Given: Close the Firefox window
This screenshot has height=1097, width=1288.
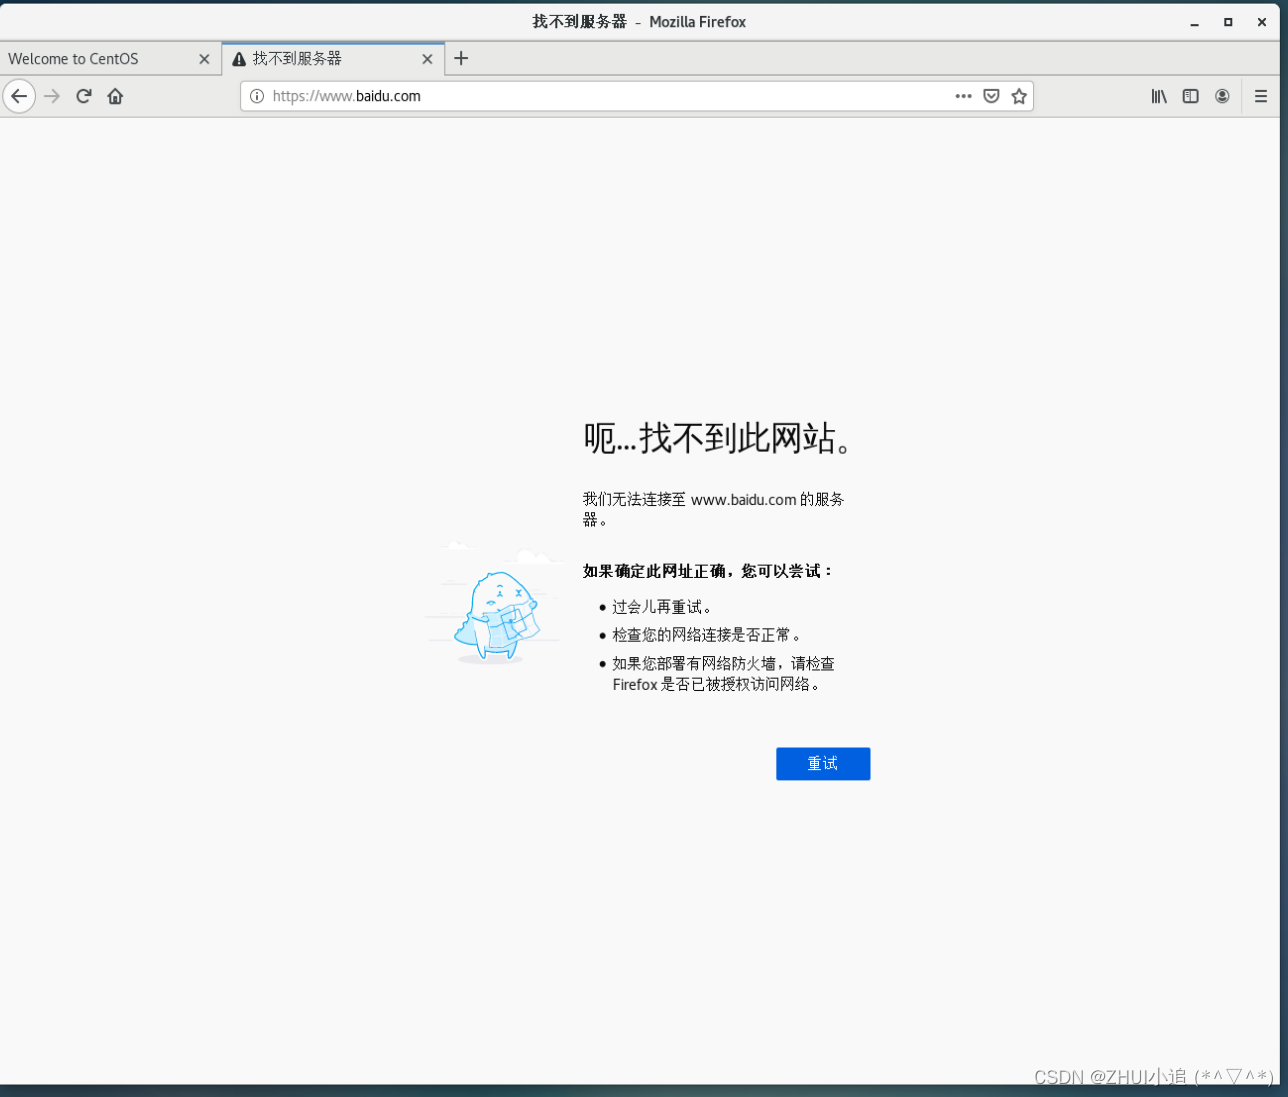Looking at the screenshot, I should click(1262, 22).
